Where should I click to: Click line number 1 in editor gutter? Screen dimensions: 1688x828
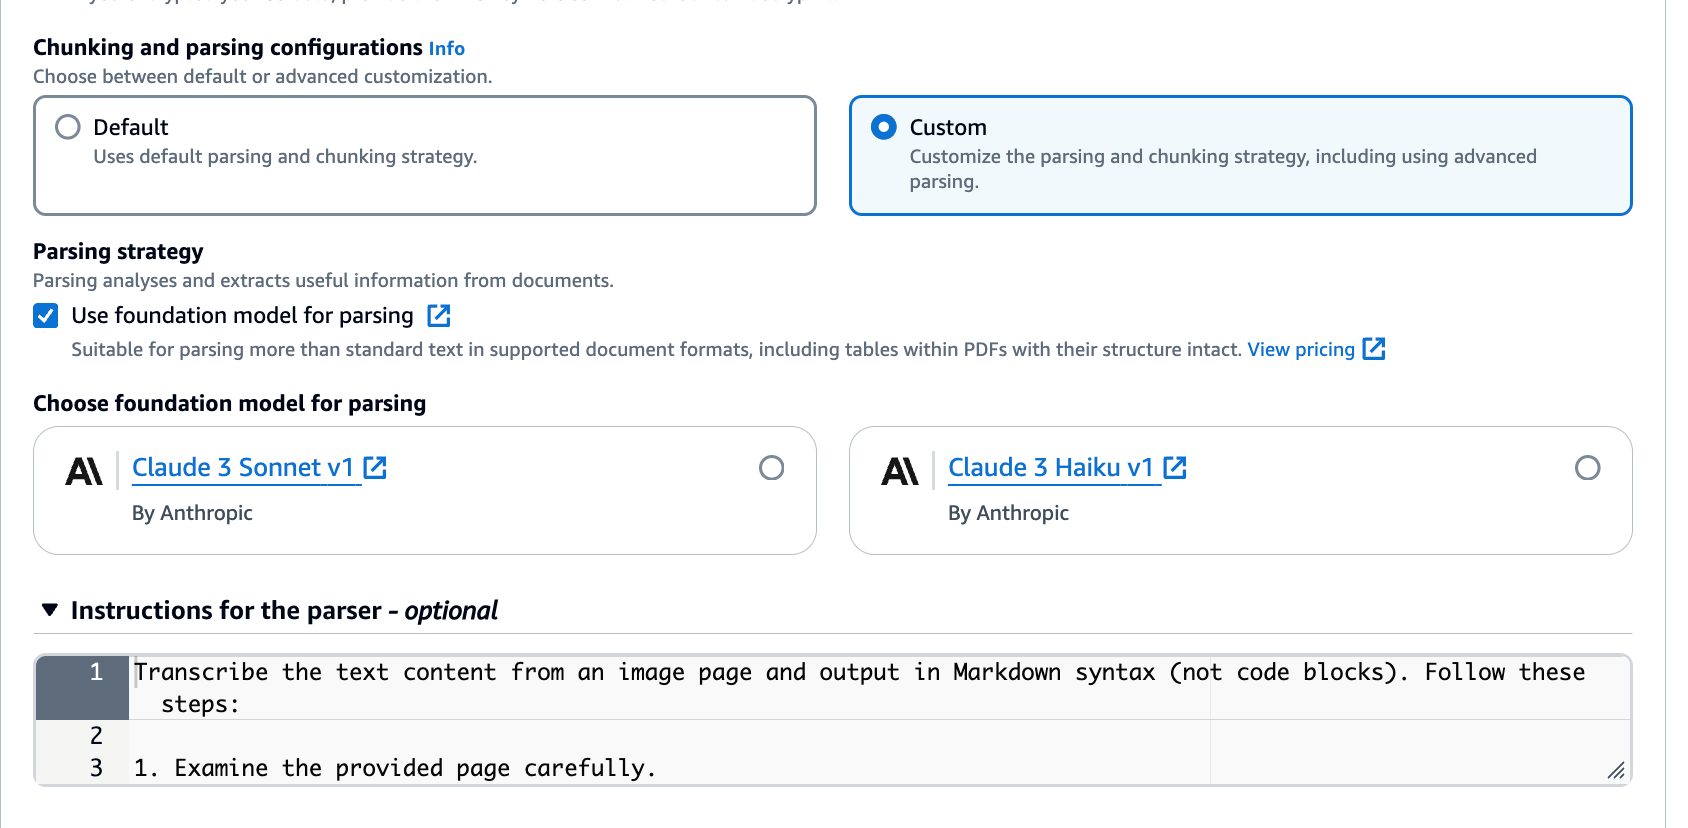pos(96,672)
